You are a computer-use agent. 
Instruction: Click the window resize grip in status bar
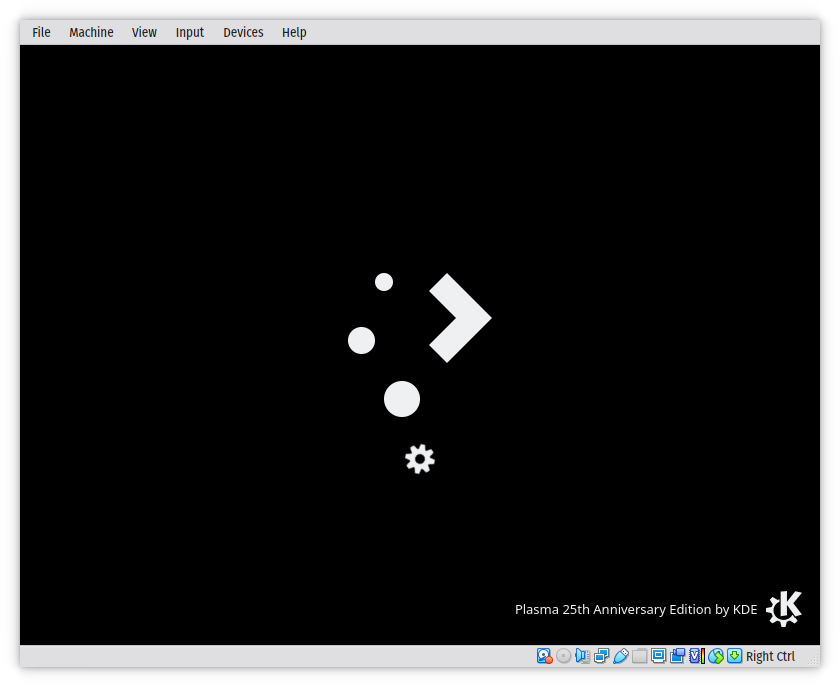tap(814, 659)
